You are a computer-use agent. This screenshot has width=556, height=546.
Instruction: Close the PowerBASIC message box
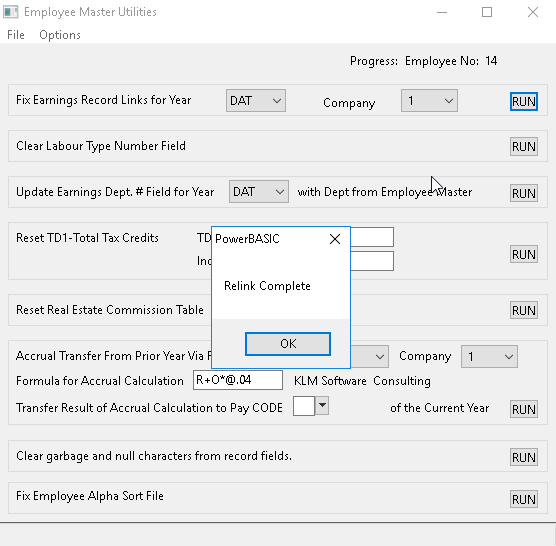pyautogui.click(x=335, y=239)
